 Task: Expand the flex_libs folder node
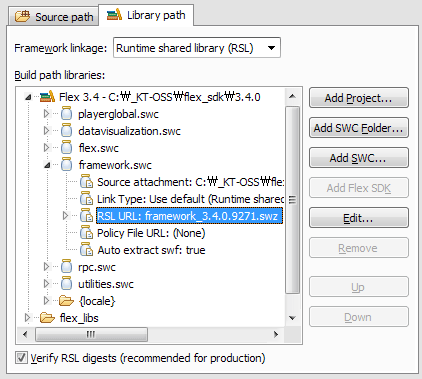(27, 318)
